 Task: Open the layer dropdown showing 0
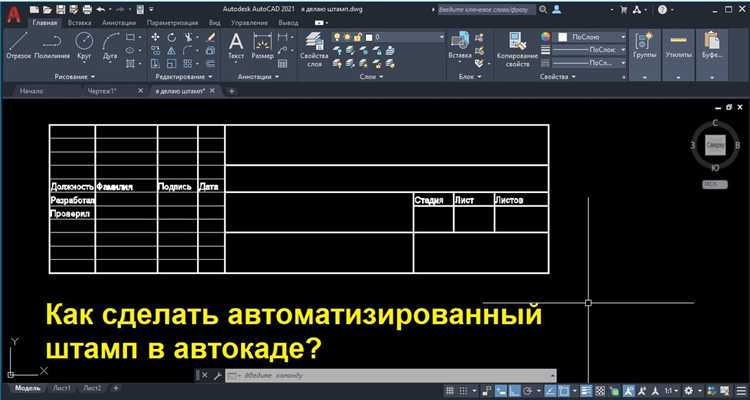click(387, 37)
